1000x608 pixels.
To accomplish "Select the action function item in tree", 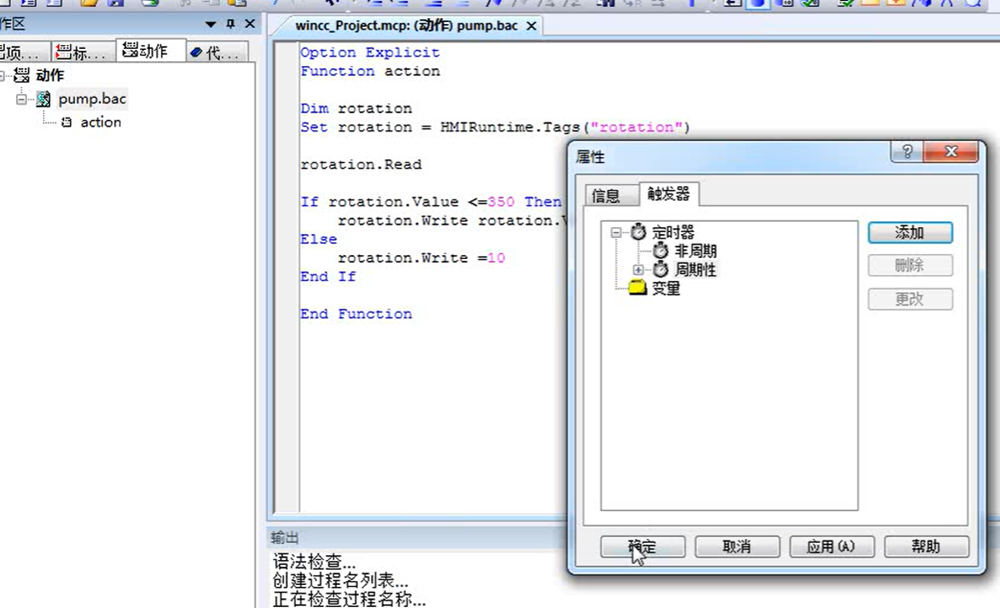I will (x=100, y=122).
